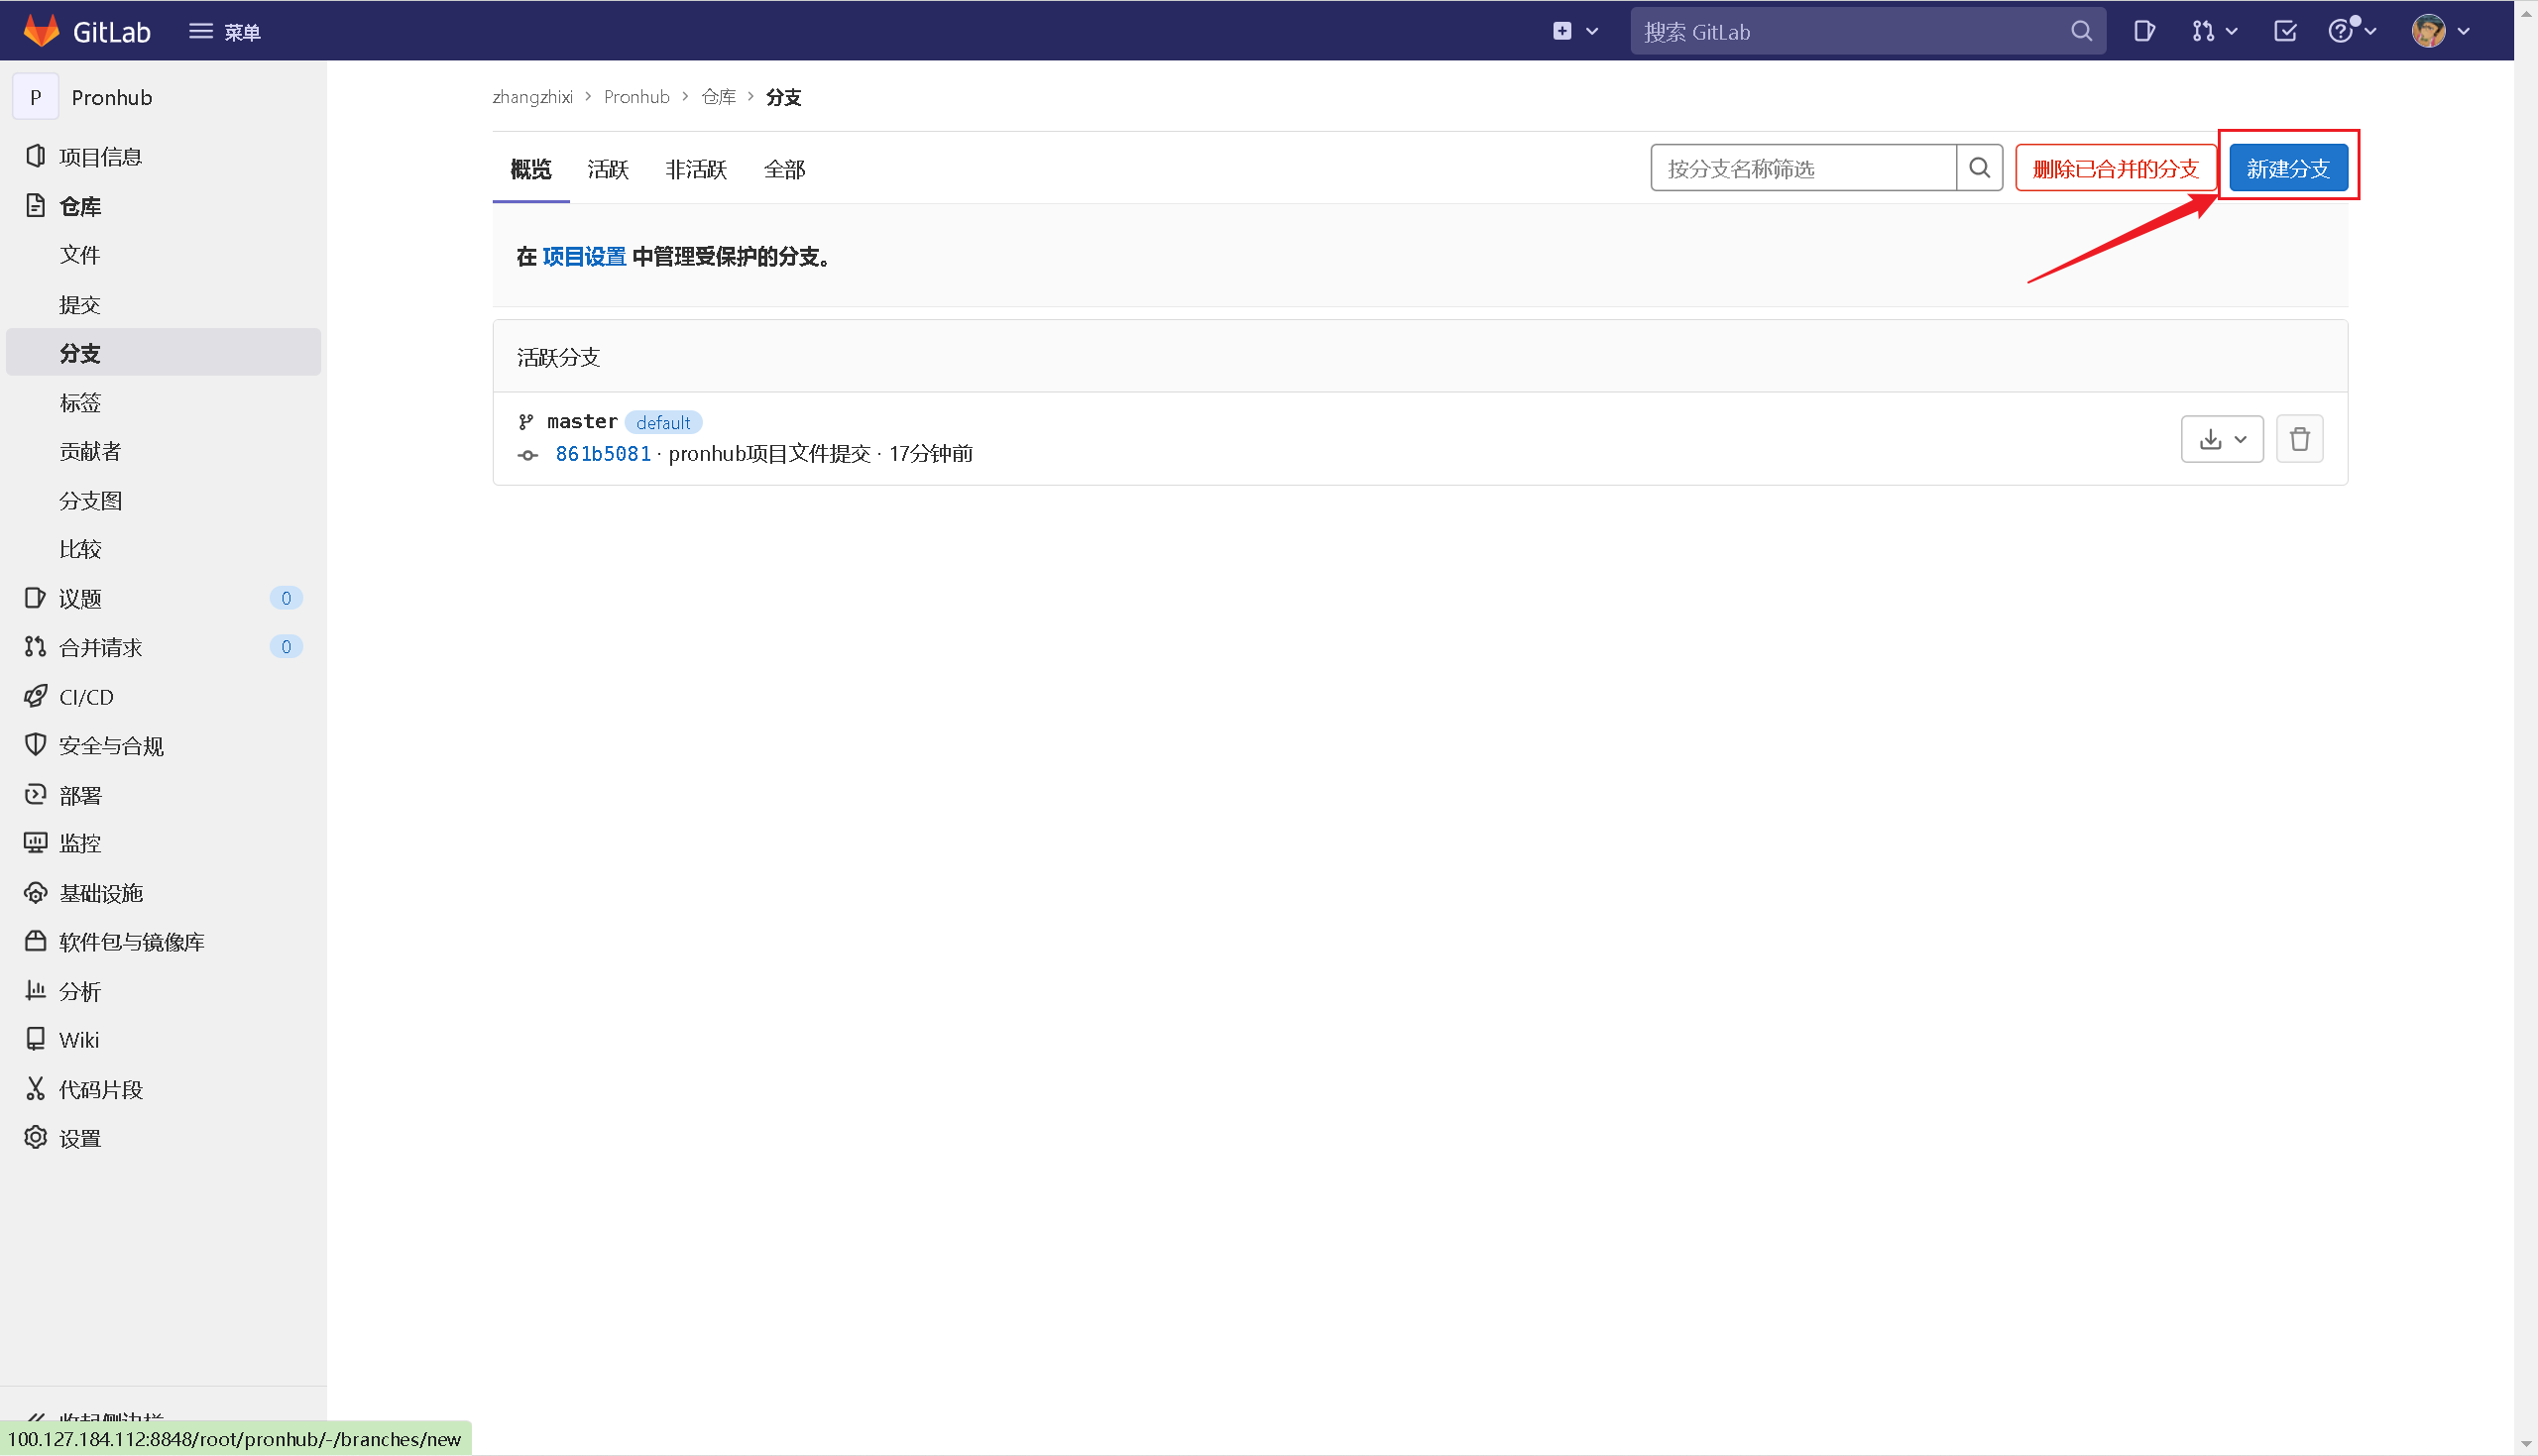
Task: Open the Wiki sidebar item
Action: (78, 1040)
